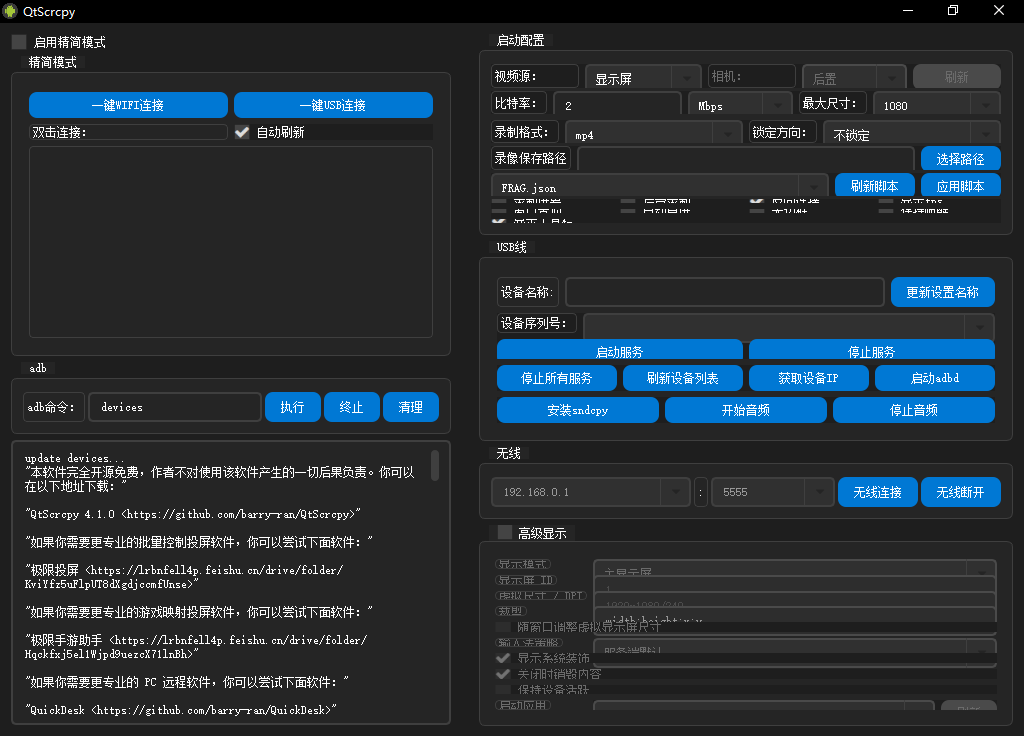Click the 选择路径 button
Screen dimensions: 1024x736
tap(960, 159)
